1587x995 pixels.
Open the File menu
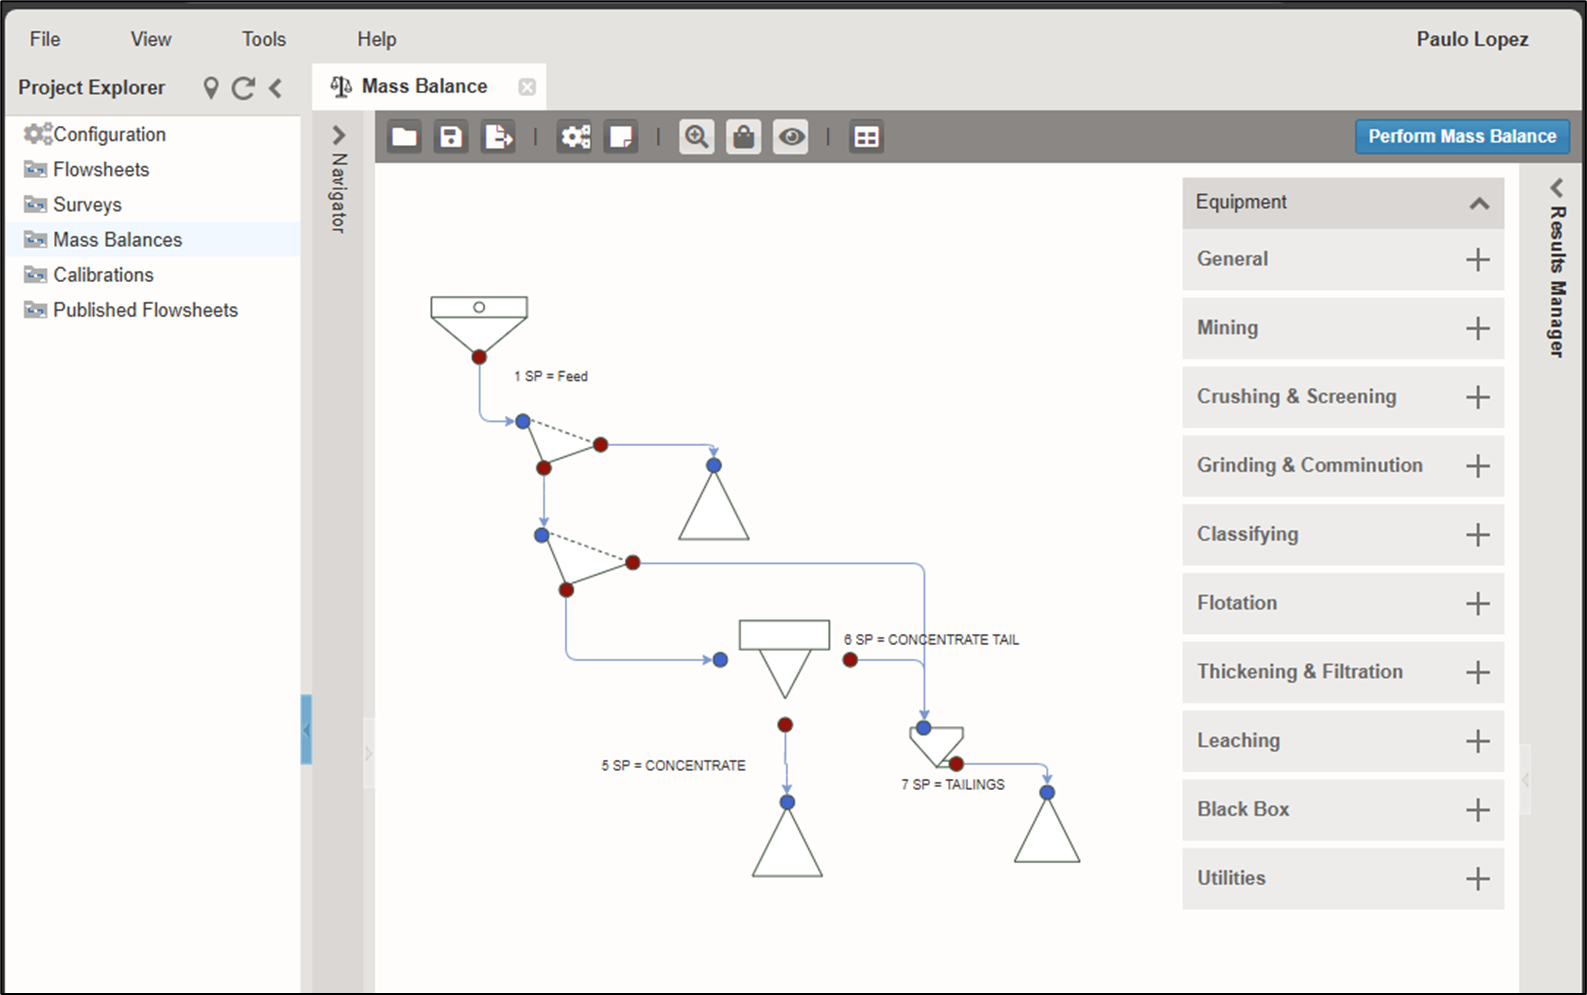[45, 39]
